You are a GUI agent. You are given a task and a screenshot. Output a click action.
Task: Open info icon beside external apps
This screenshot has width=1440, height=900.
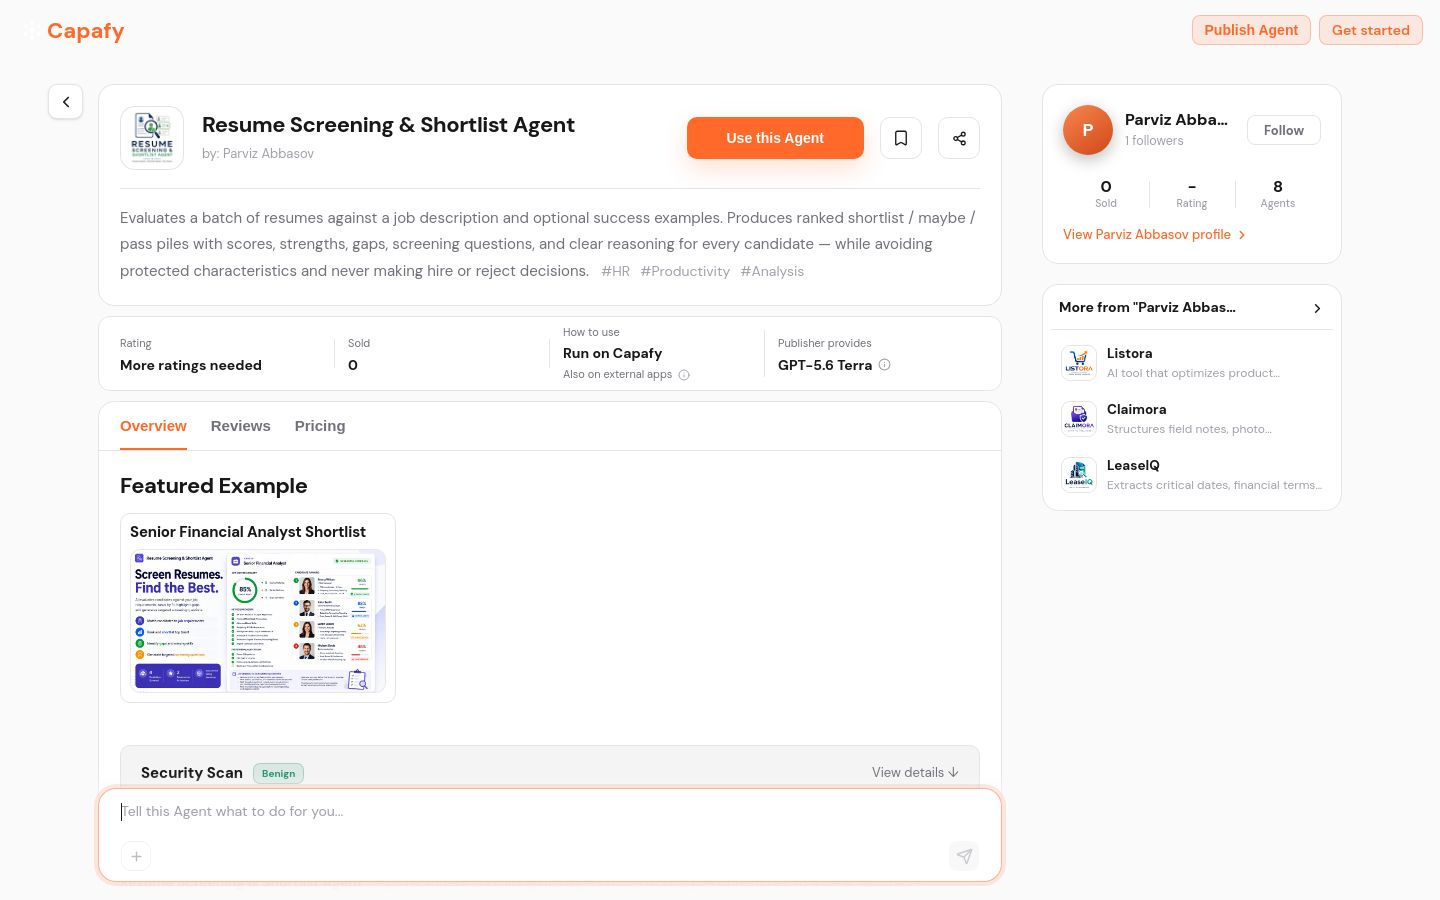pos(684,375)
